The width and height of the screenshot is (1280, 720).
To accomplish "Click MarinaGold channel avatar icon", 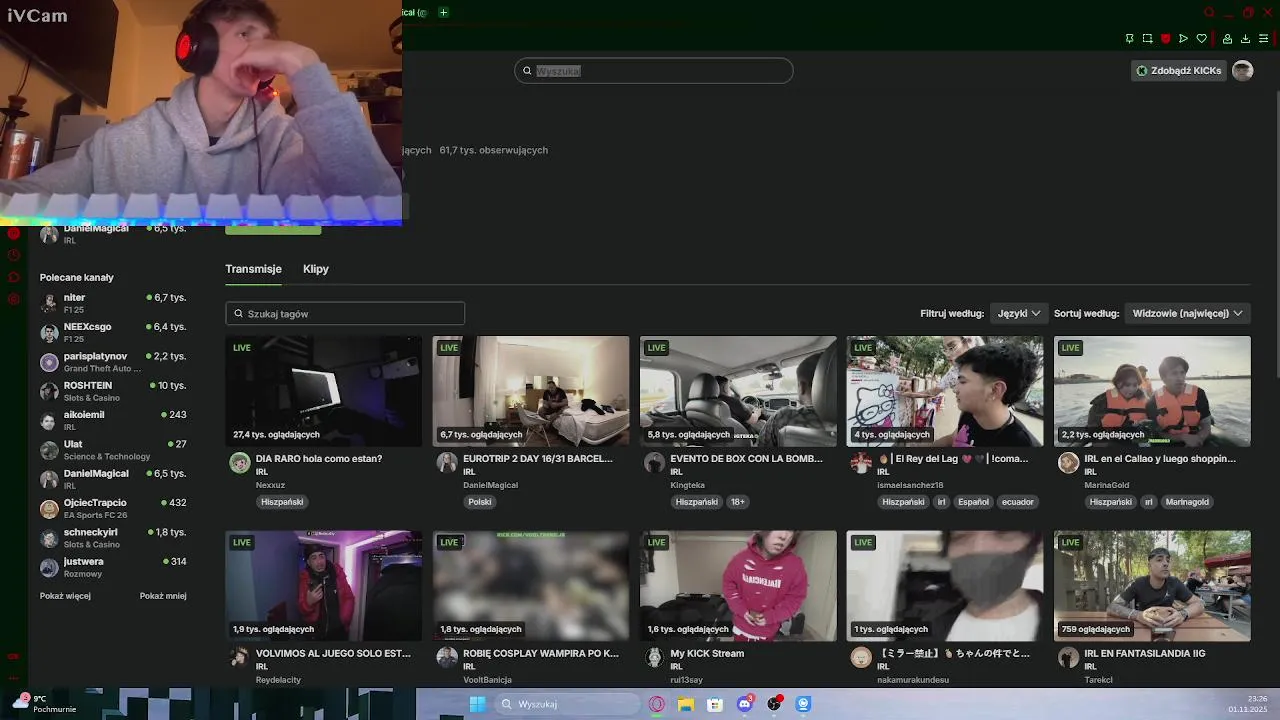I will coord(1068,462).
